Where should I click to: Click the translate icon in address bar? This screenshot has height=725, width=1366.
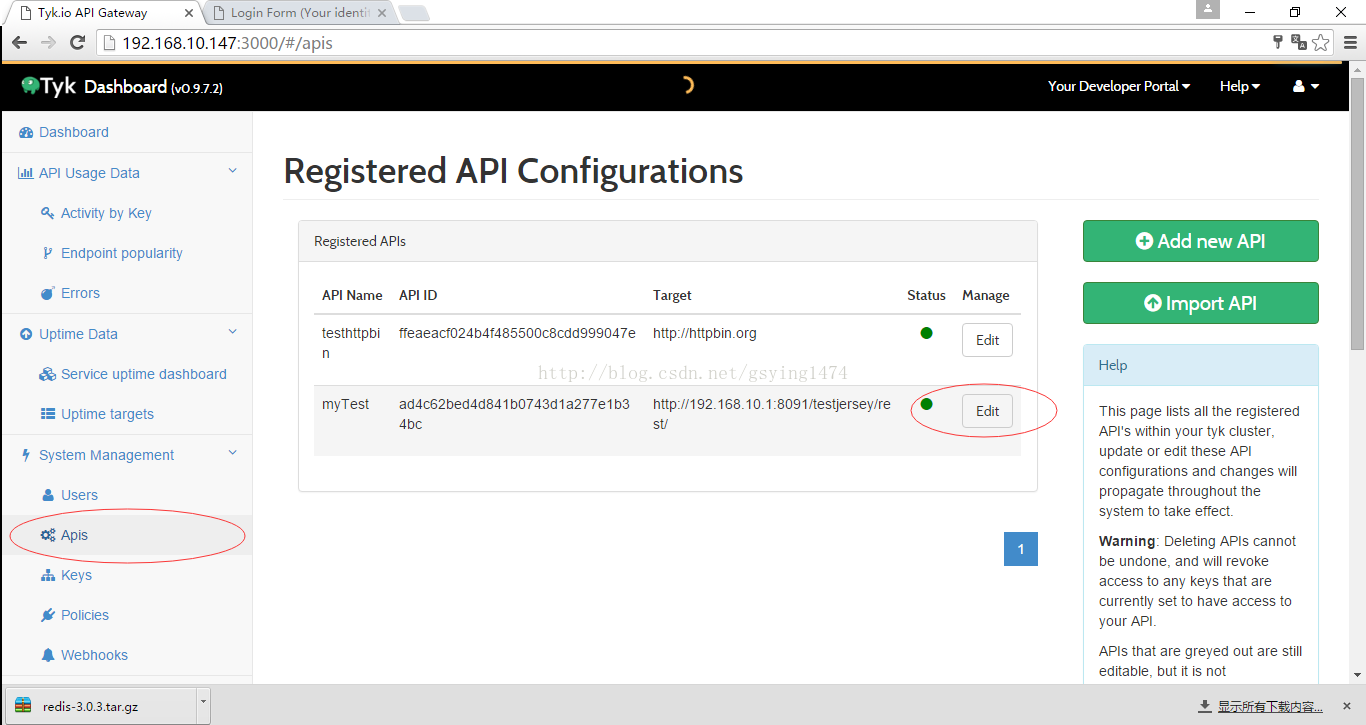1299,42
